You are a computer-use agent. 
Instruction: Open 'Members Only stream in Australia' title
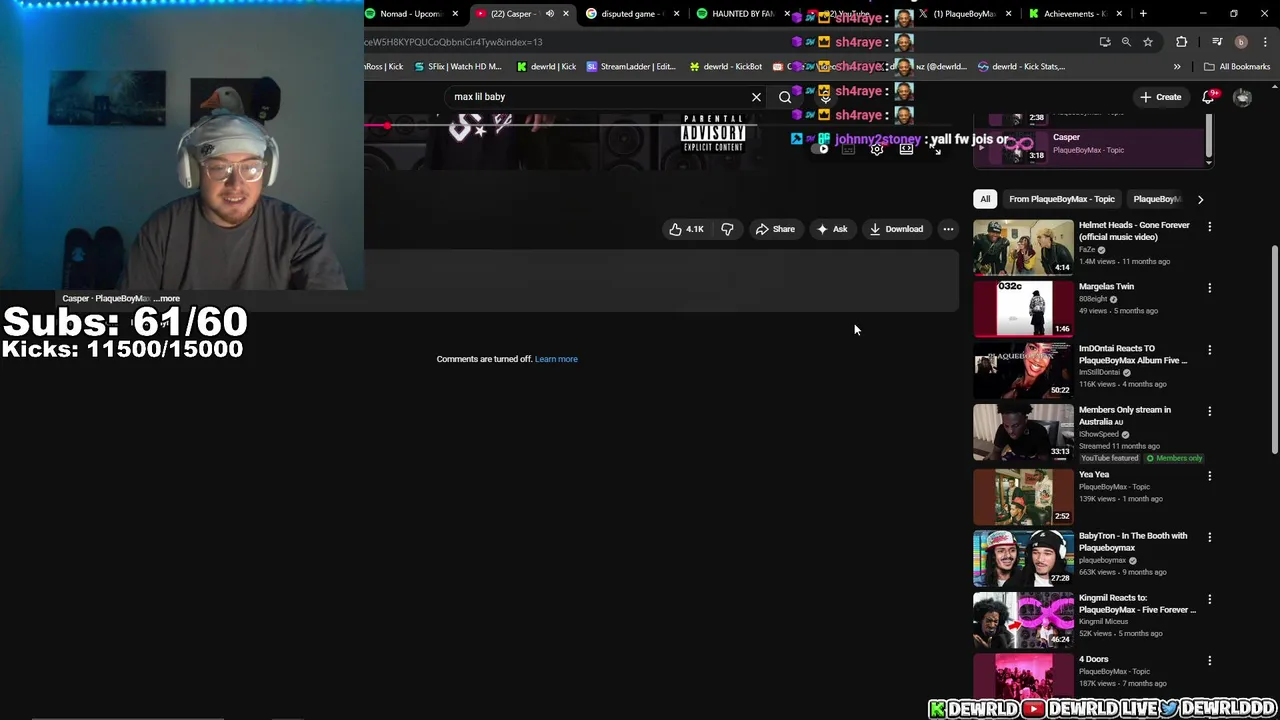click(1125, 415)
